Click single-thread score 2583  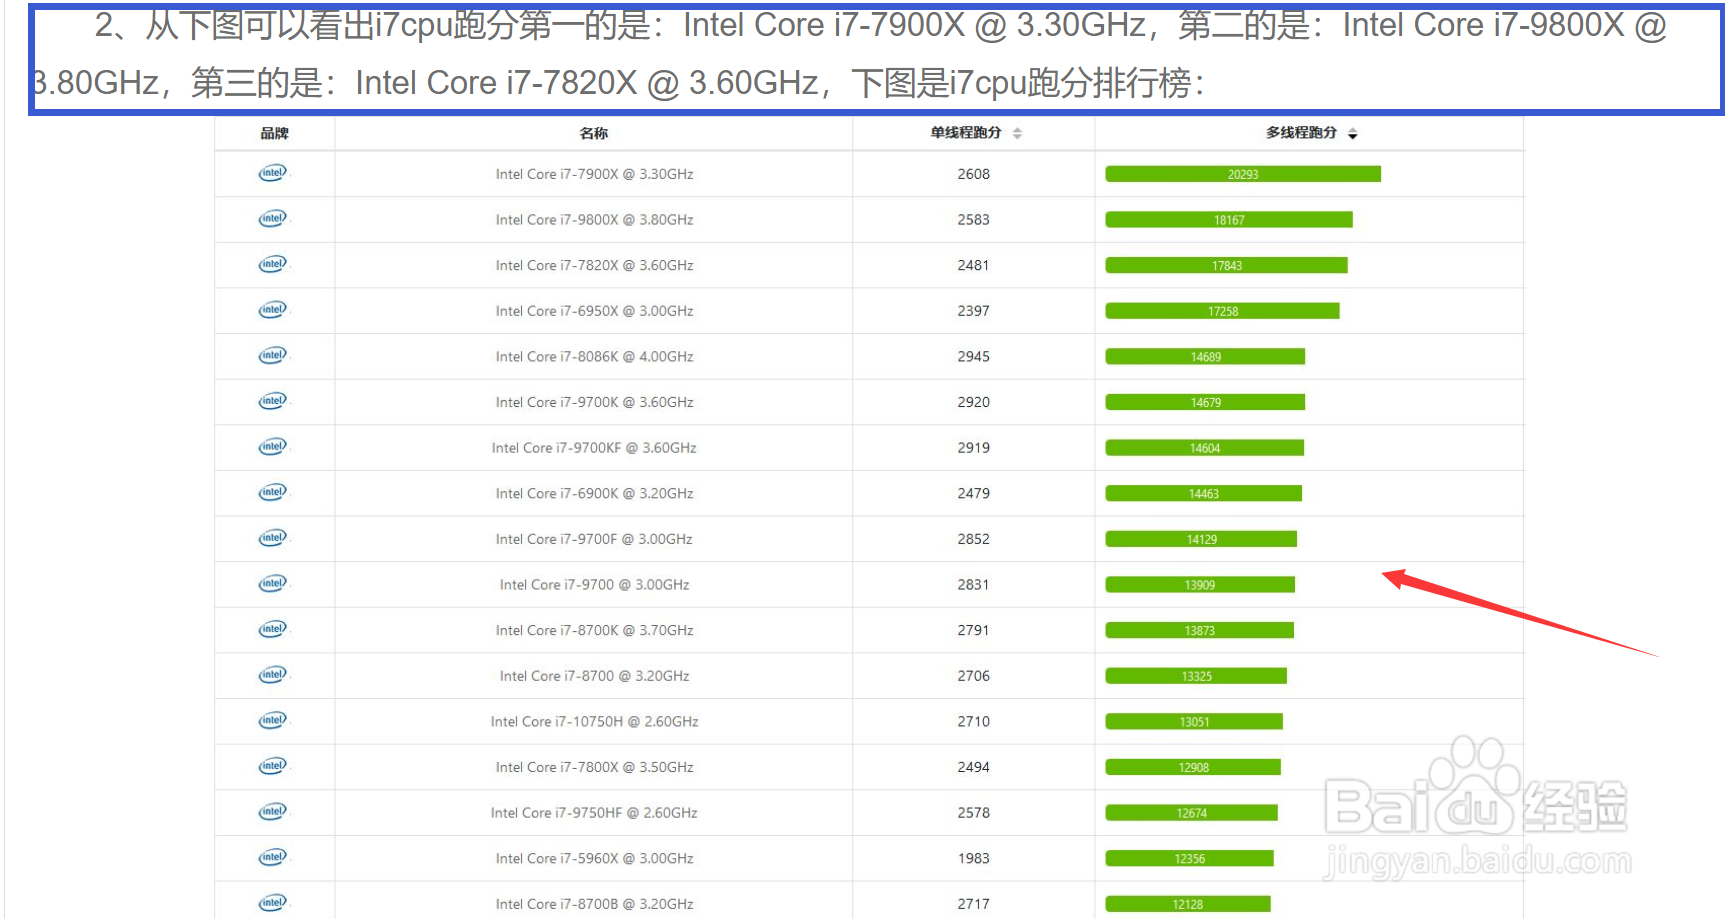973,220
